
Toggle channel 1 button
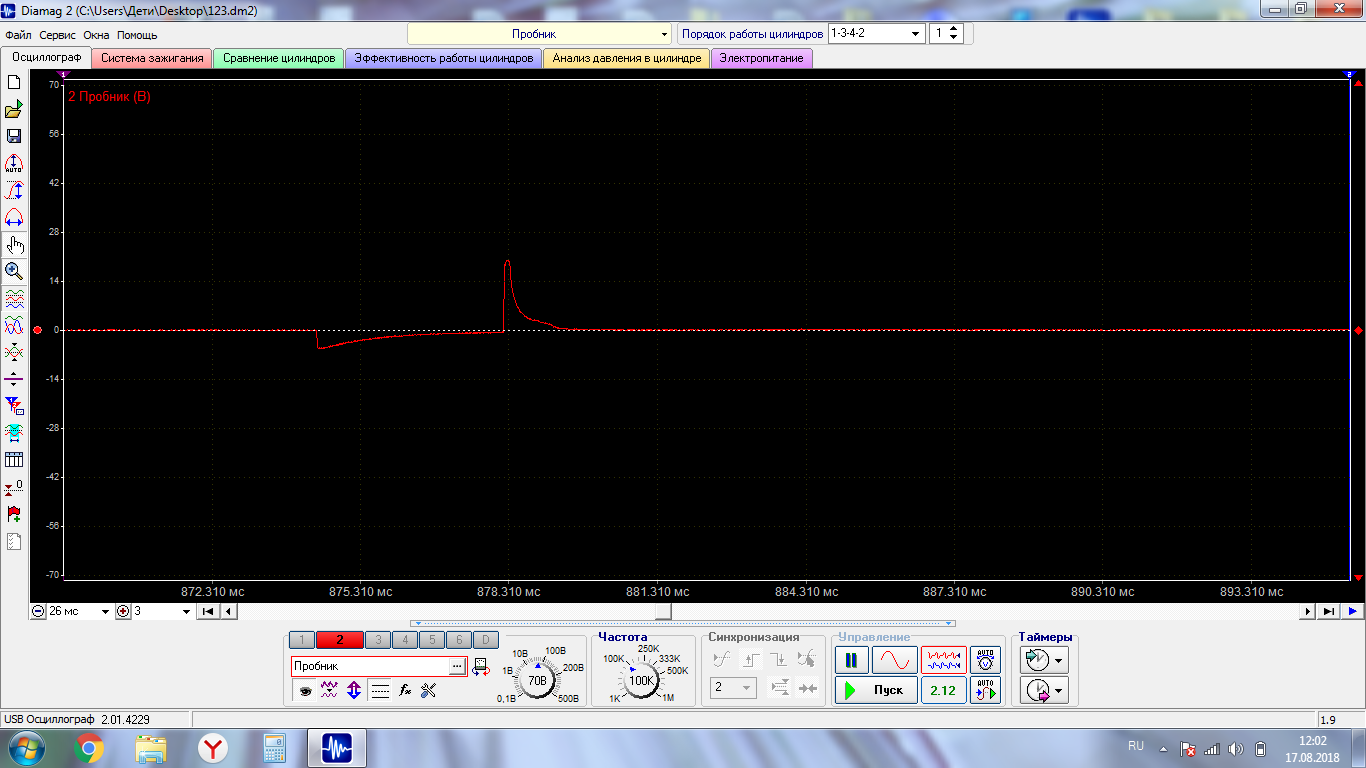coord(302,640)
